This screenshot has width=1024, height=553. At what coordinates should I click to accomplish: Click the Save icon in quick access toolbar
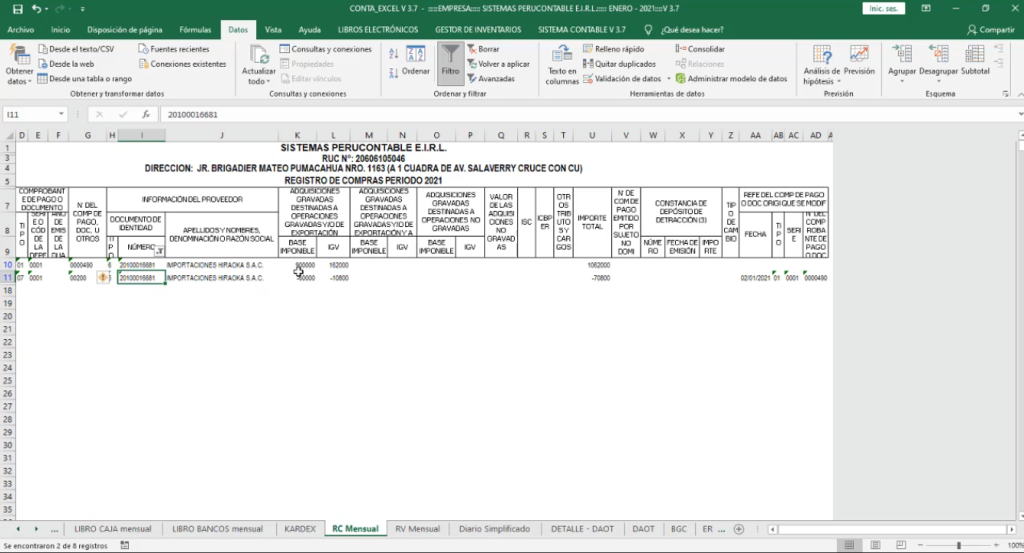(x=18, y=8)
